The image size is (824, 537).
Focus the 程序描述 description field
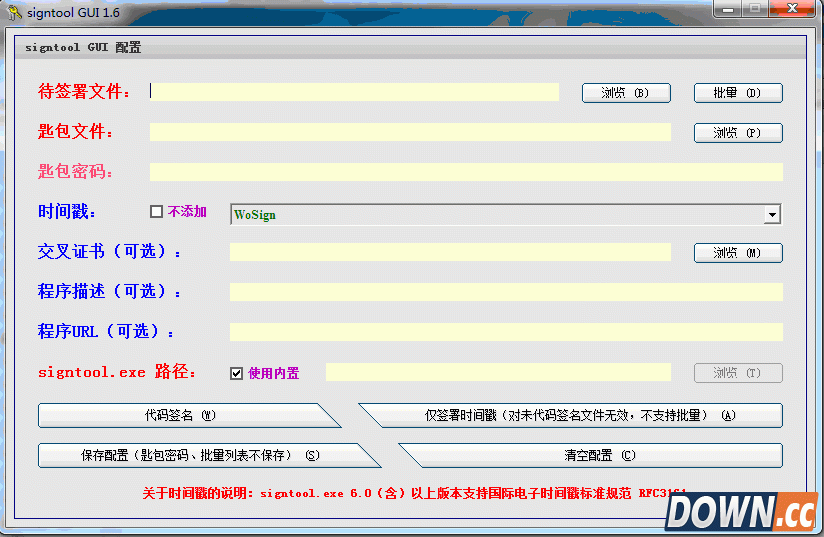pyautogui.click(x=506, y=292)
